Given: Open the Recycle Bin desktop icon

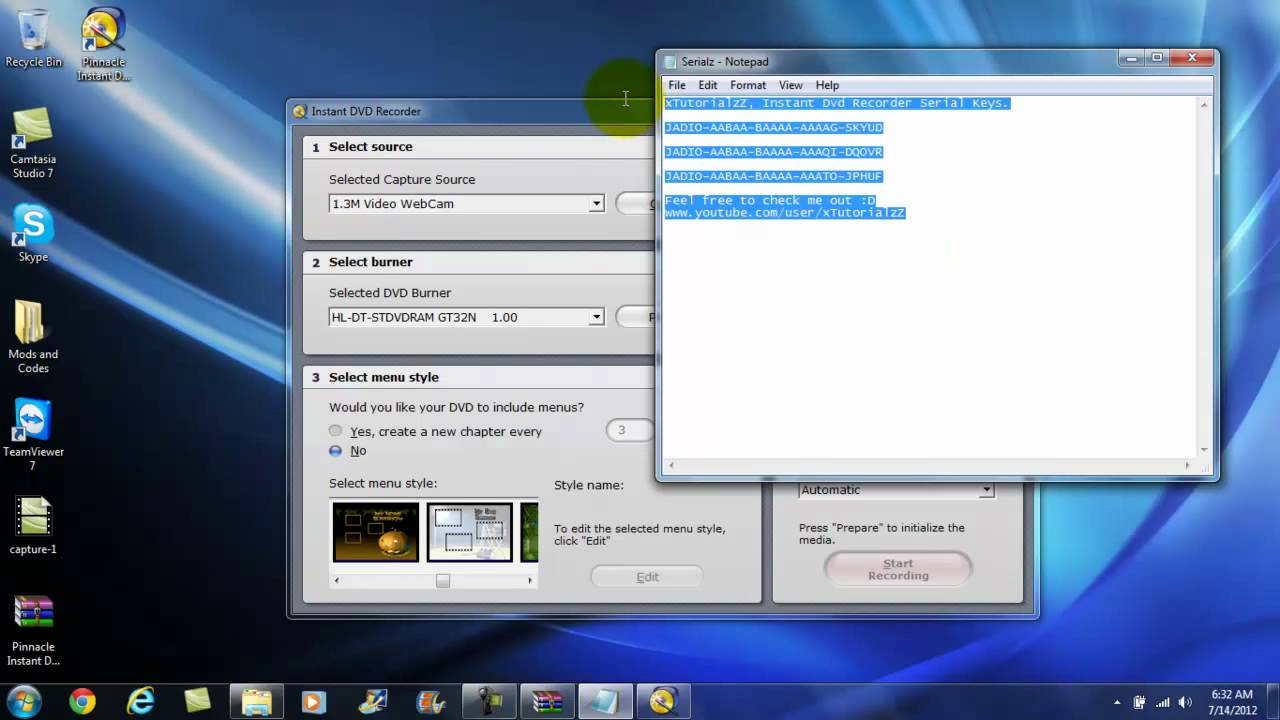Looking at the screenshot, I should tap(33, 40).
